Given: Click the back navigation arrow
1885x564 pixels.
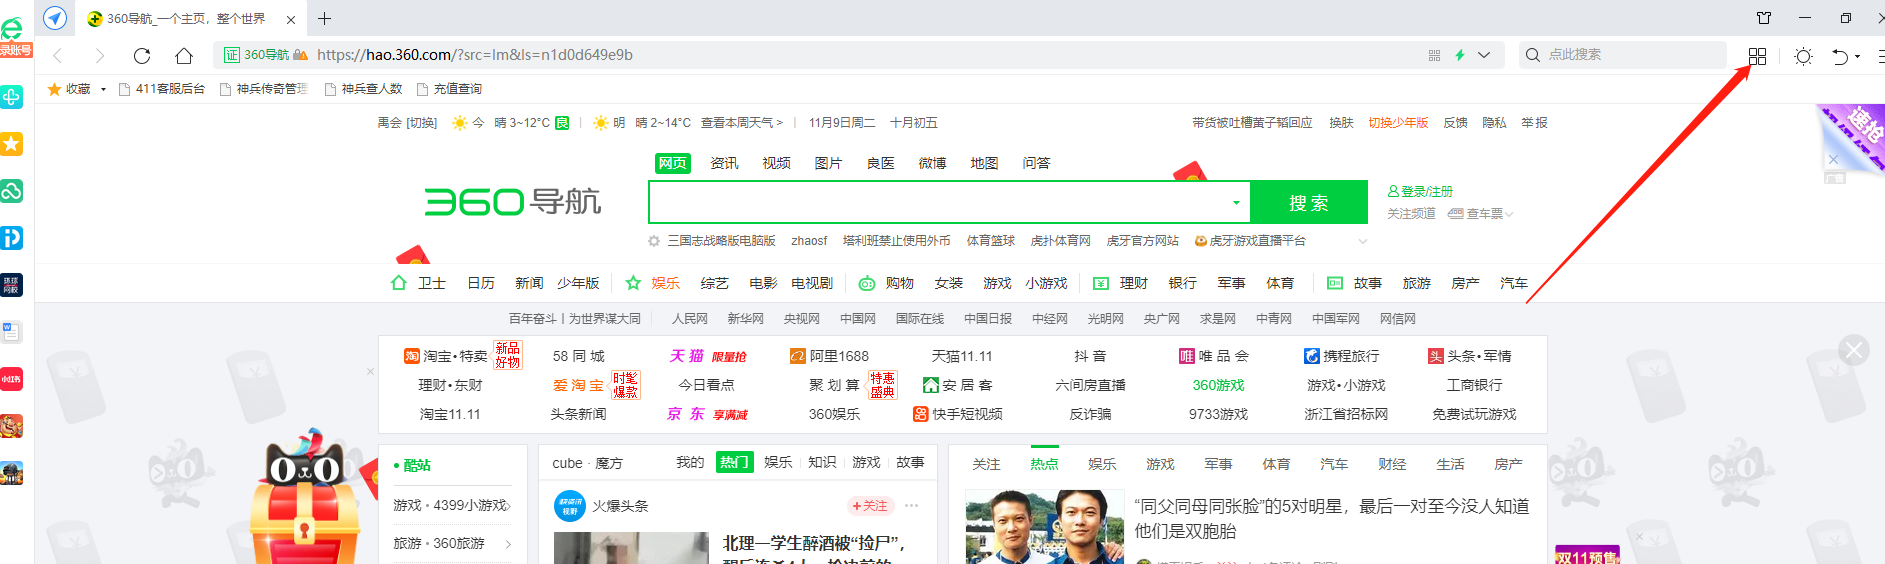Looking at the screenshot, I should pos(58,55).
